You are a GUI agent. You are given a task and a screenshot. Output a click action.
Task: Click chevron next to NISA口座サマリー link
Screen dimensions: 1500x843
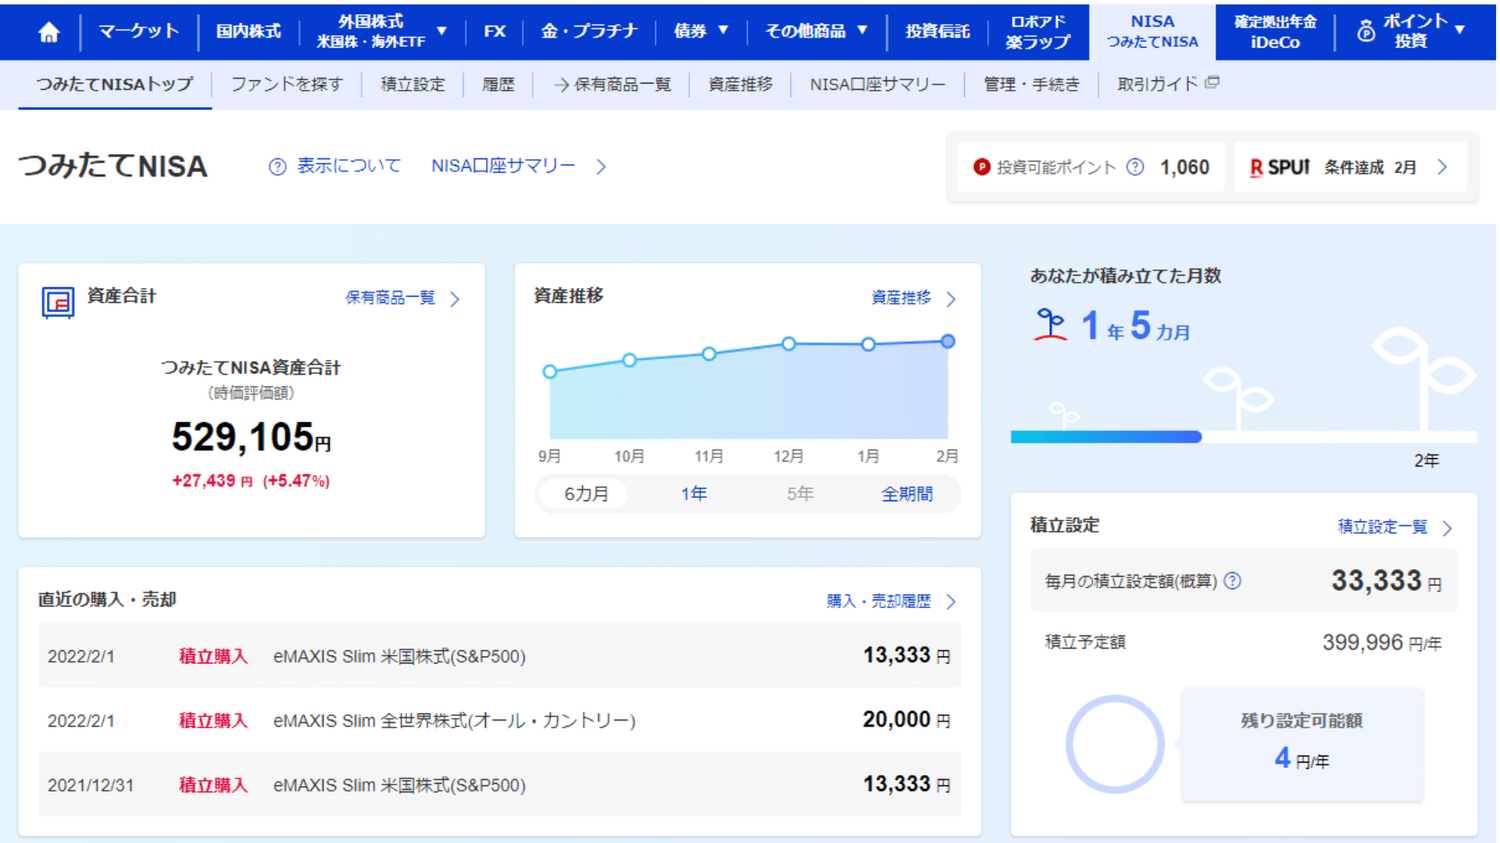pyautogui.click(x=601, y=167)
